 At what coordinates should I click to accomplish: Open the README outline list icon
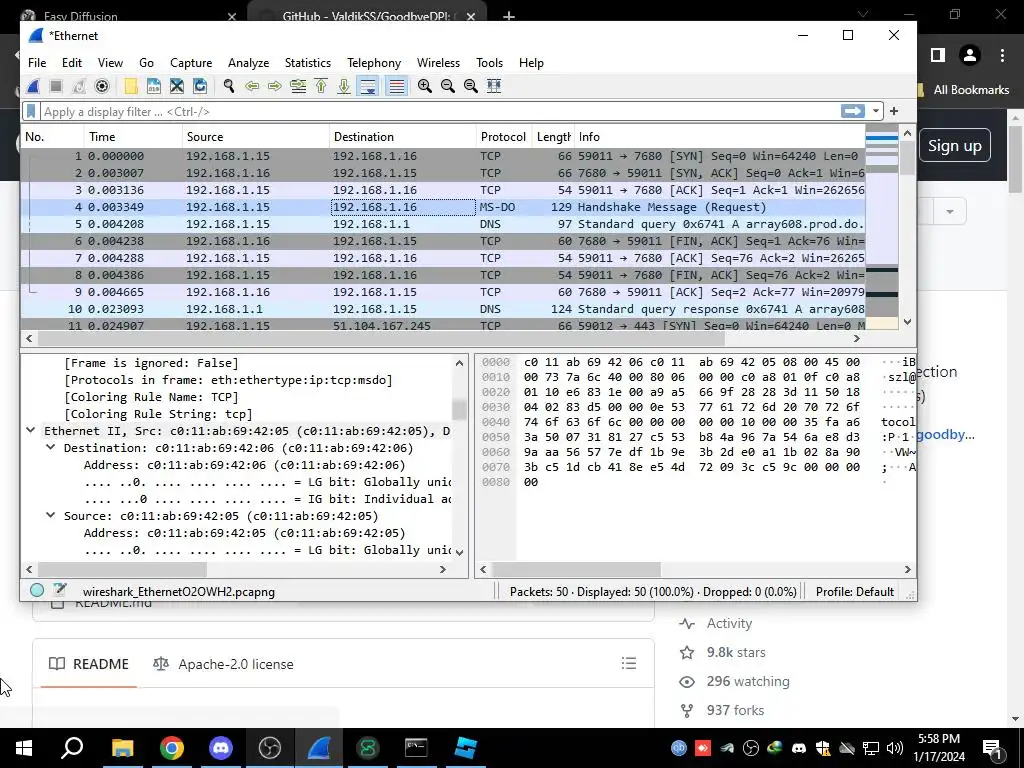[x=629, y=664]
